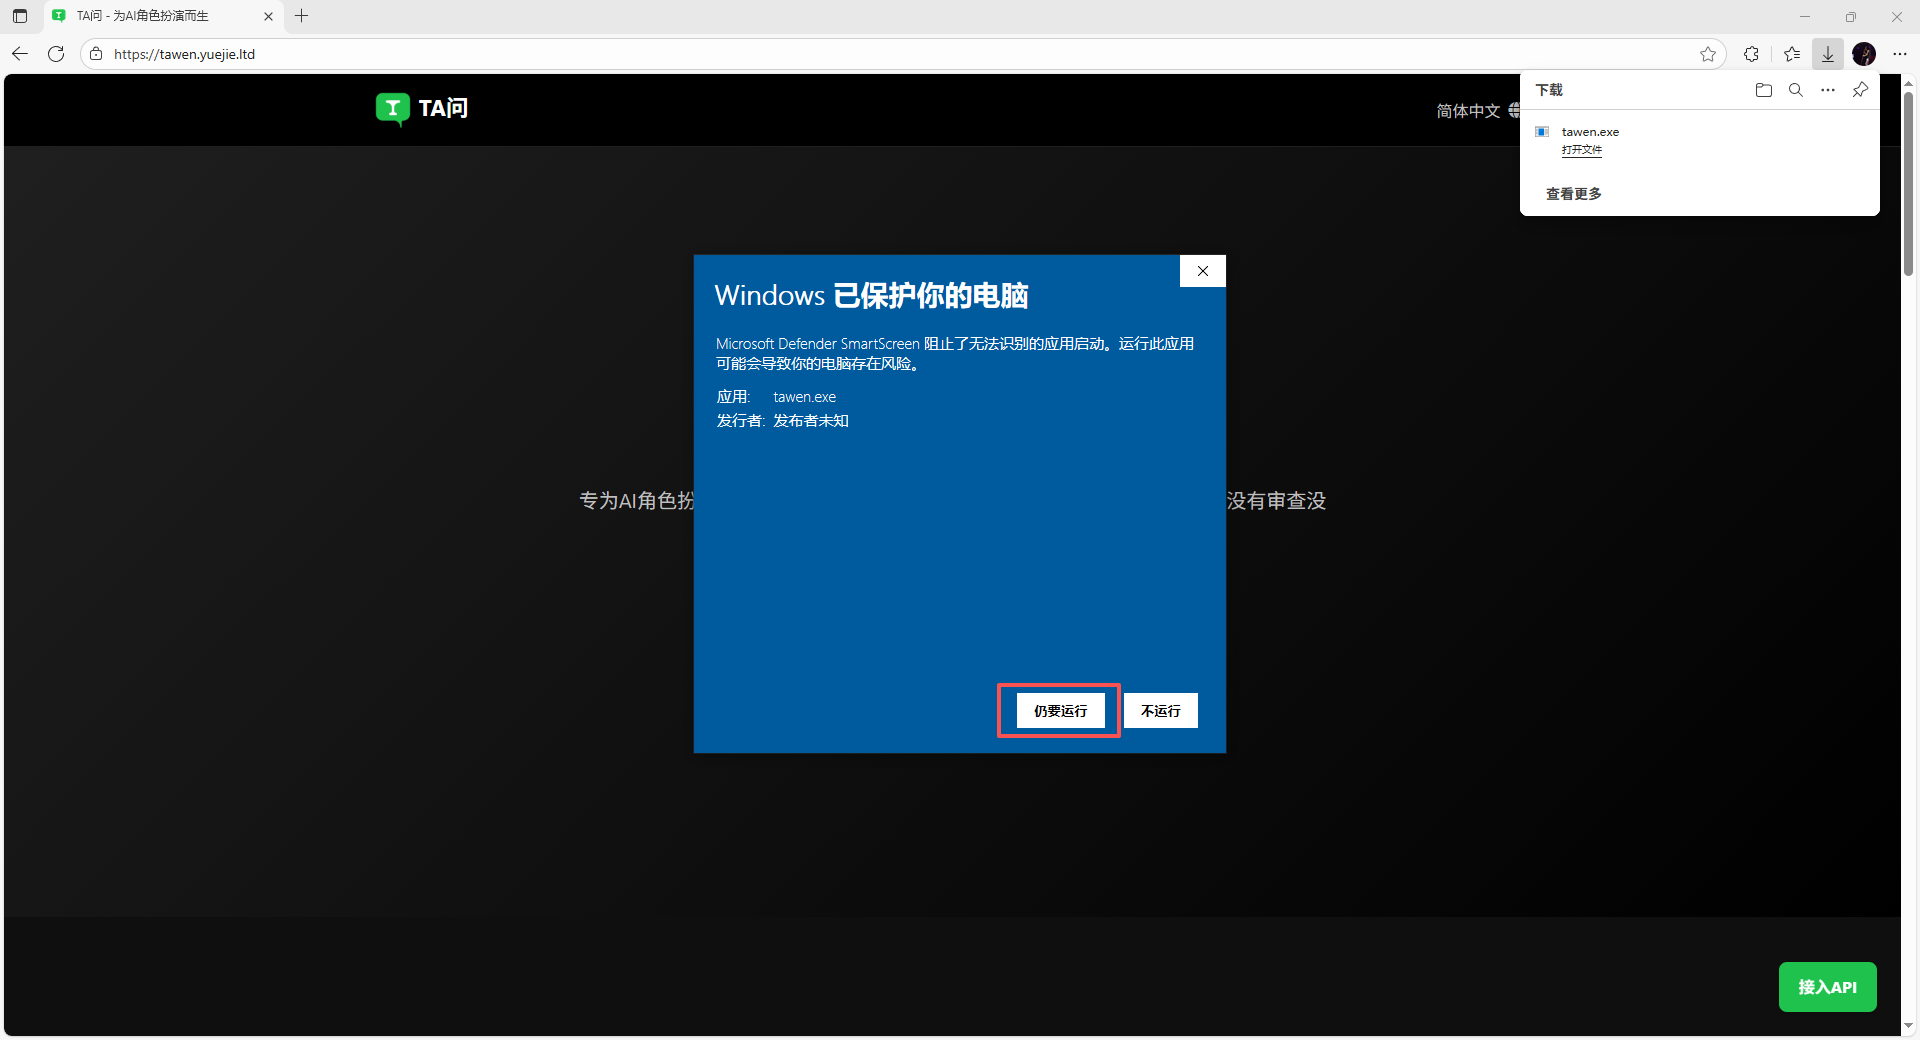Search downloads with magnifier icon
This screenshot has height=1040, width=1920.
[1796, 90]
